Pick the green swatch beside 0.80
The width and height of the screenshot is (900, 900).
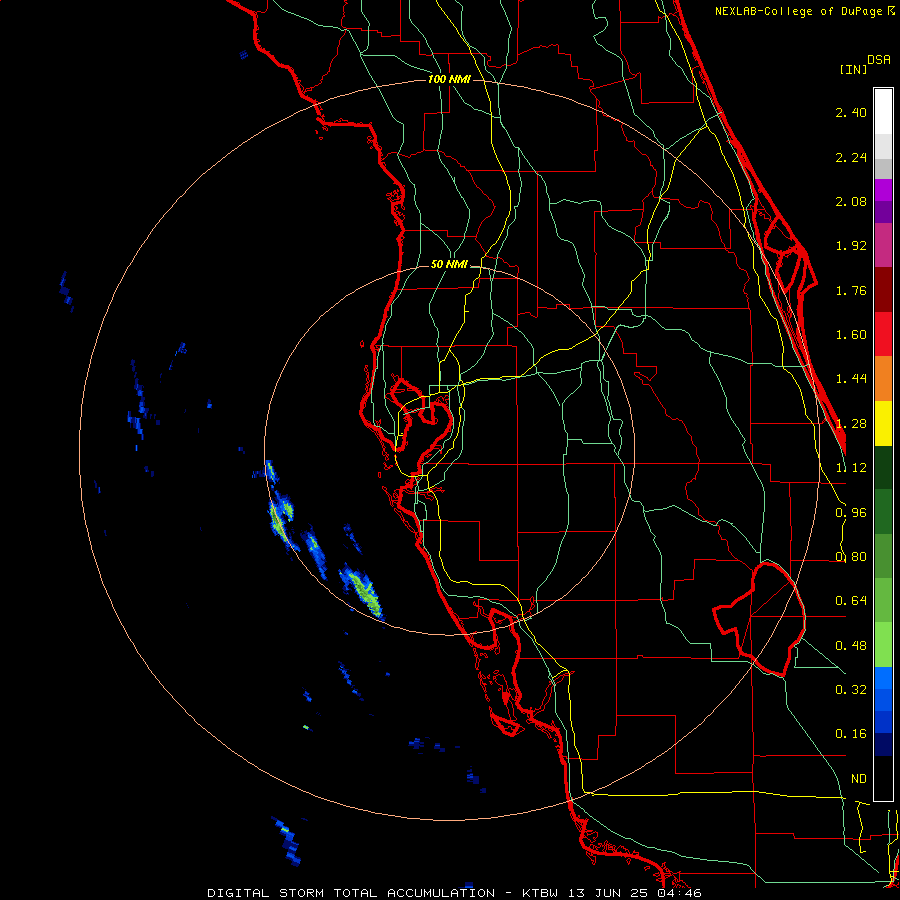[x=883, y=556]
